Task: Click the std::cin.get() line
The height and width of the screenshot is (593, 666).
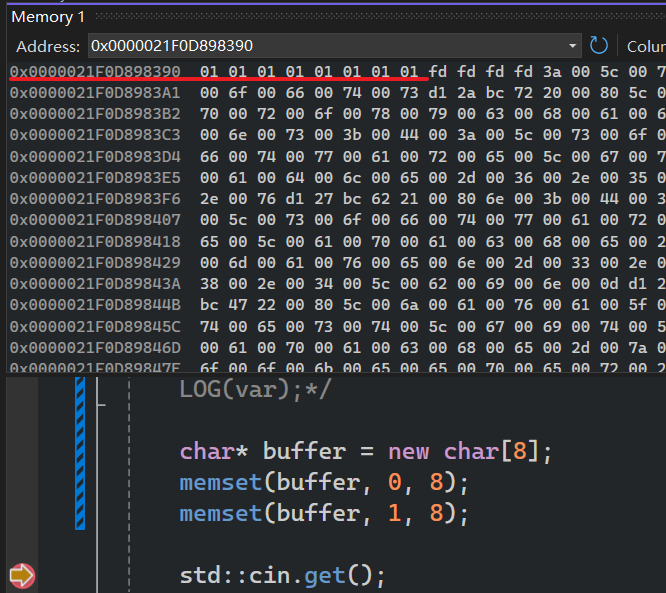Action: 282,575
